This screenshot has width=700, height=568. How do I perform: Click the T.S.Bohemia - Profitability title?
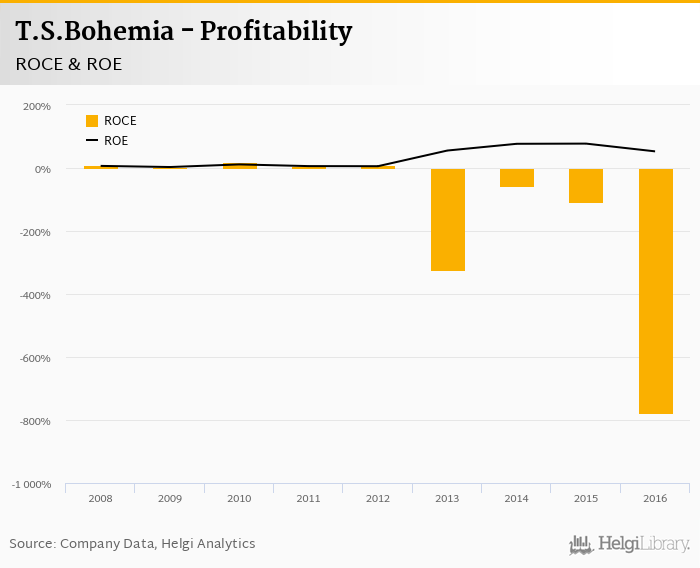pos(184,32)
